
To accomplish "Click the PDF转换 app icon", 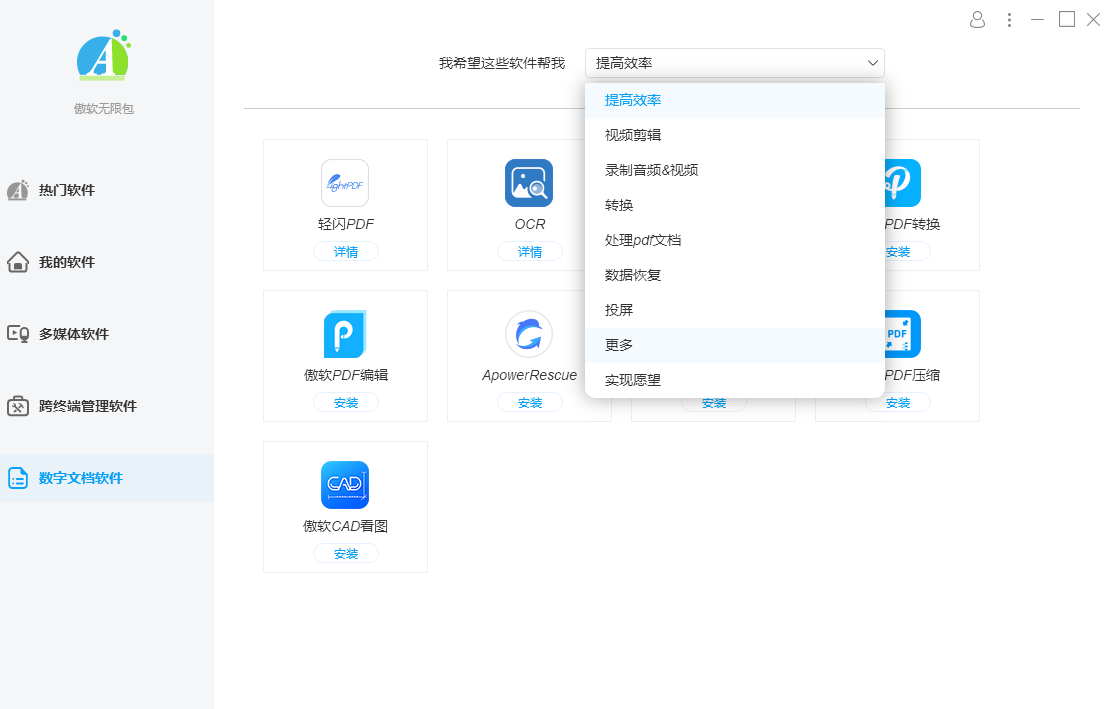I will [x=897, y=183].
